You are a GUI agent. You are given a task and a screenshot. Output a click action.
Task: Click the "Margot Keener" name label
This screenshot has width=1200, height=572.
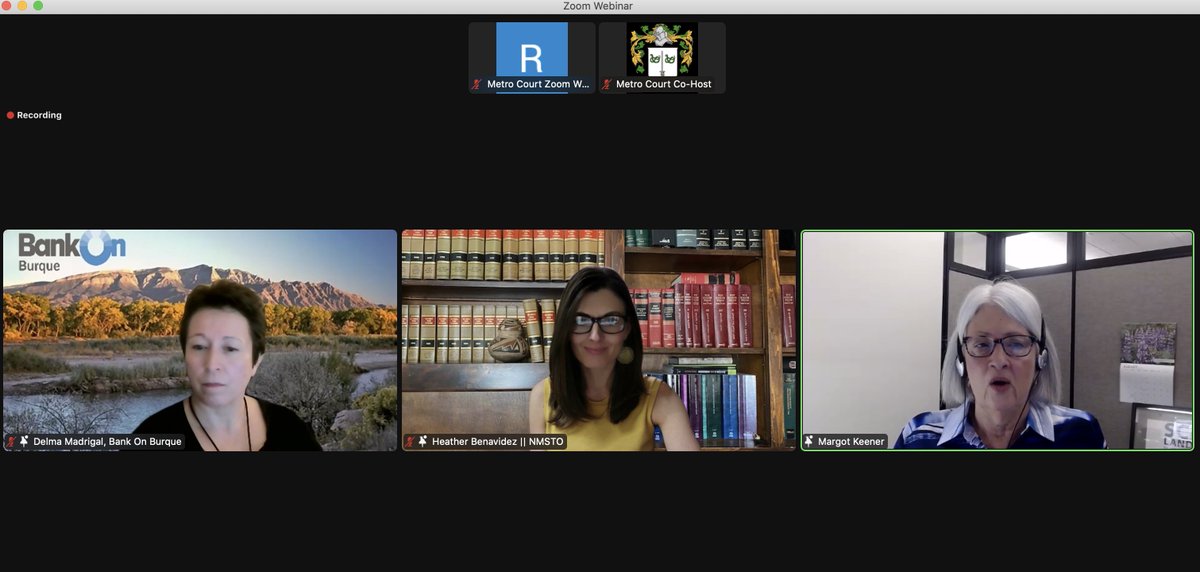pos(851,441)
